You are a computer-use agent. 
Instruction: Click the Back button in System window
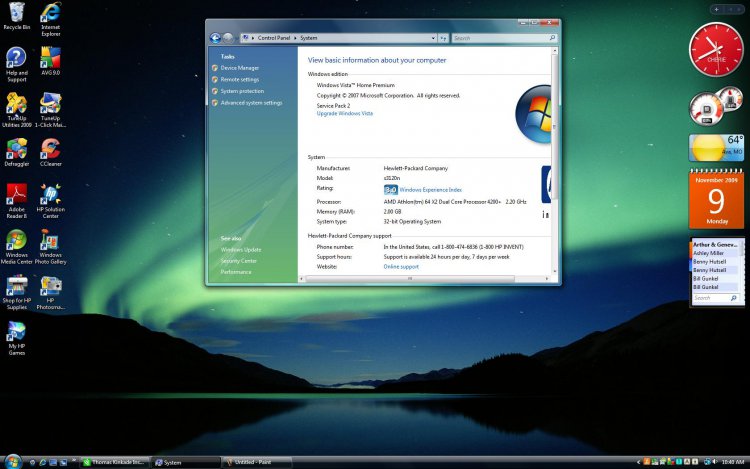pos(215,38)
